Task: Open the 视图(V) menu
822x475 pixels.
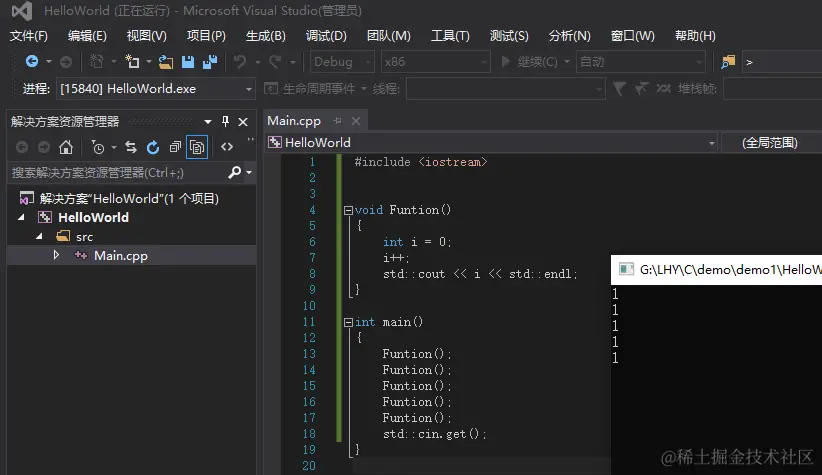Action: (147, 36)
